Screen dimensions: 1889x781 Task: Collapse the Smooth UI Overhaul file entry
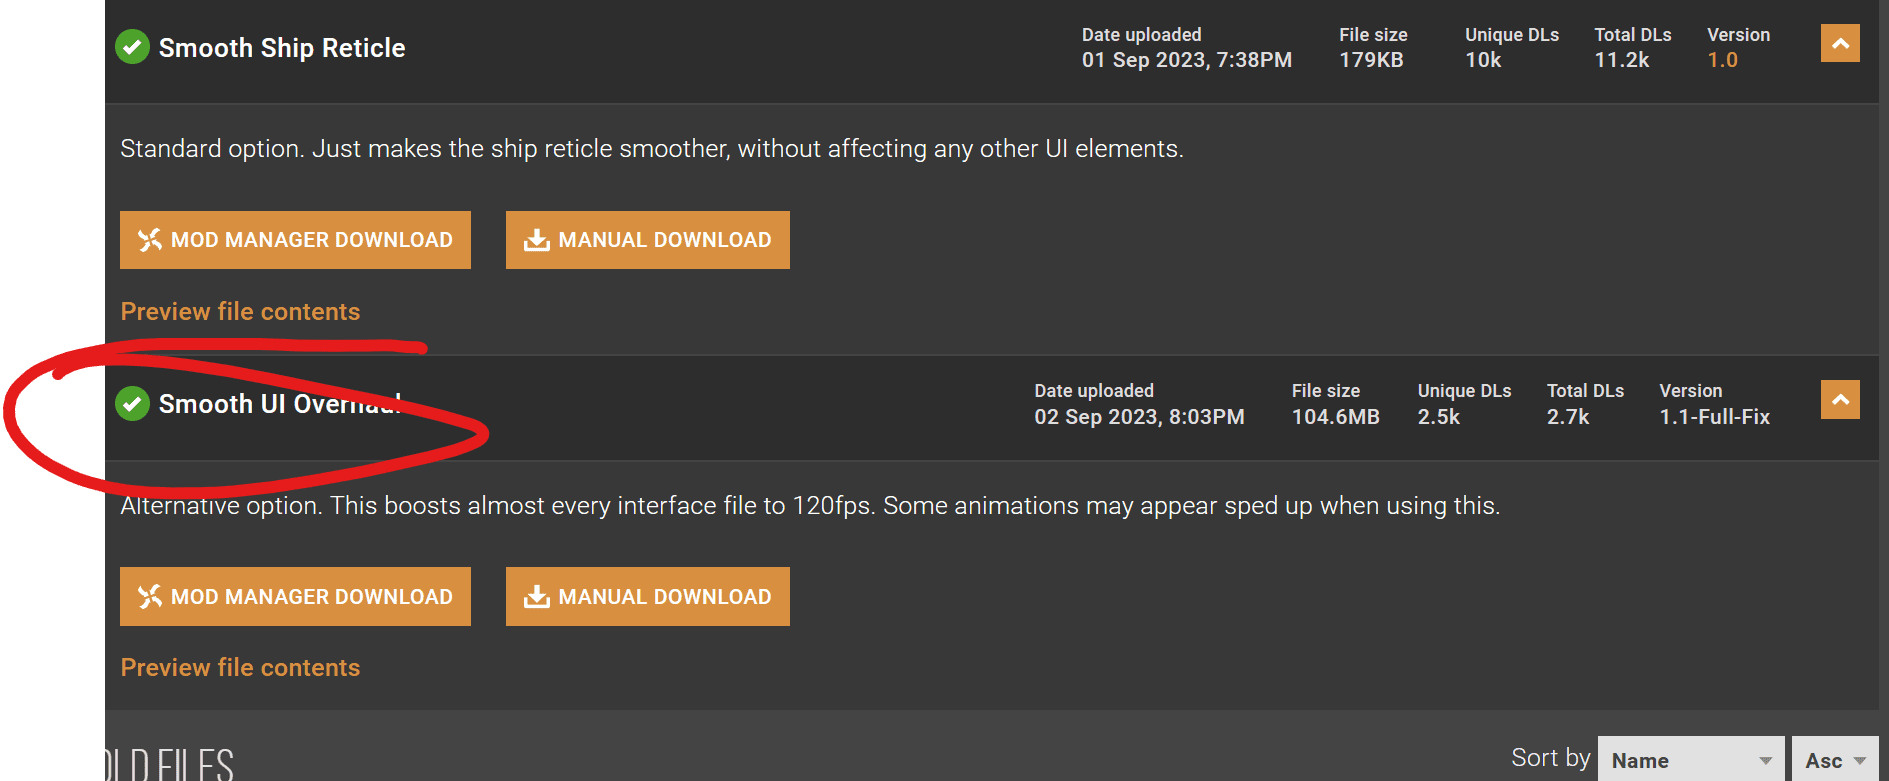coord(1839,400)
